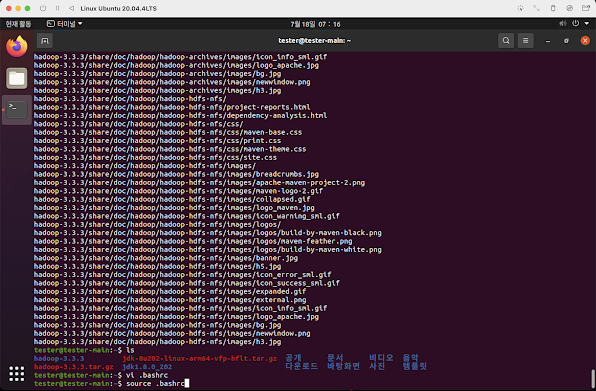
Task: Open the VM drive image icon
Action: click(569, 8)
